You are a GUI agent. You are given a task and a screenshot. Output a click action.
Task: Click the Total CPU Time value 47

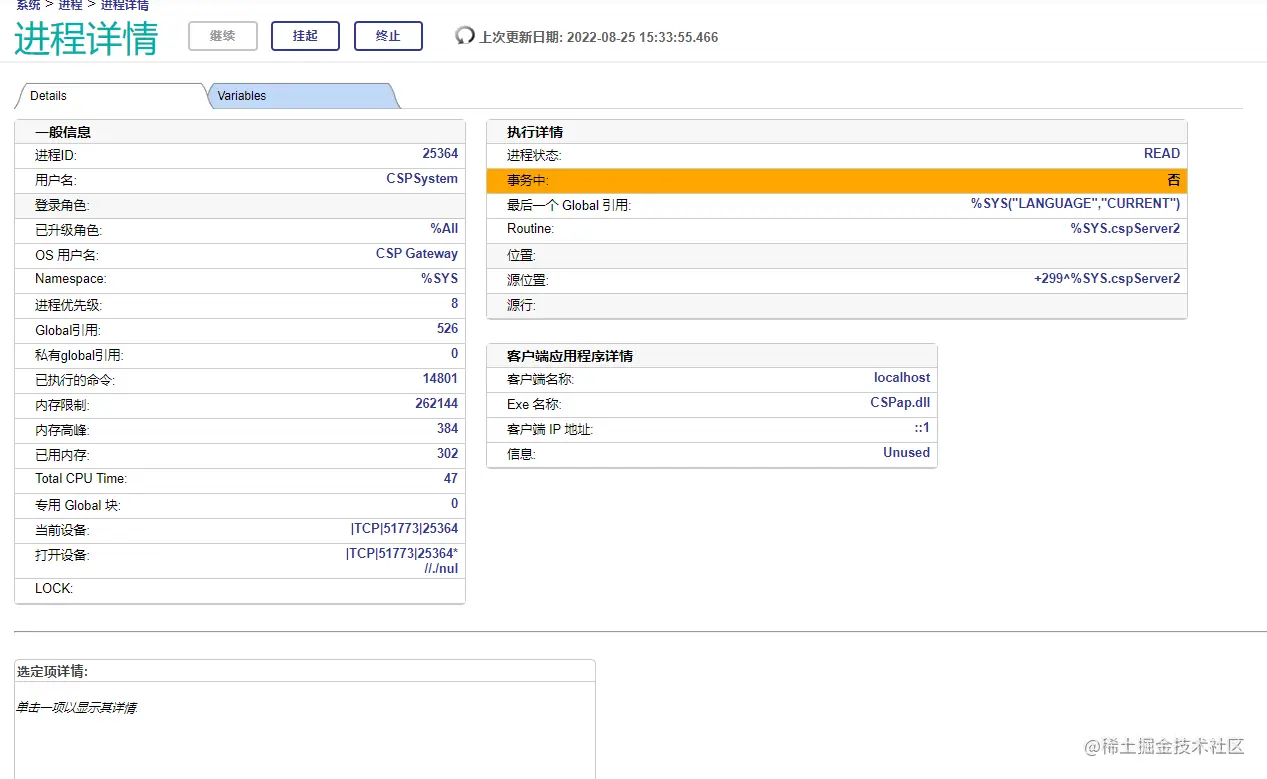point(451,478)
